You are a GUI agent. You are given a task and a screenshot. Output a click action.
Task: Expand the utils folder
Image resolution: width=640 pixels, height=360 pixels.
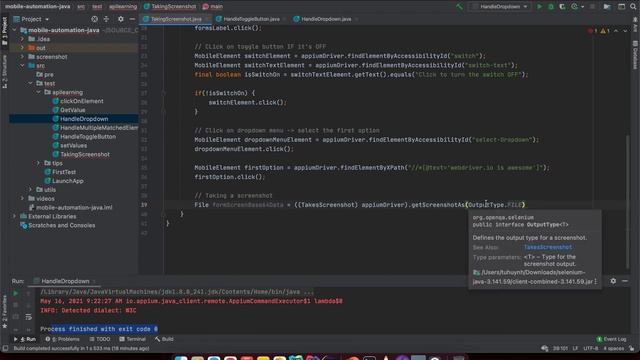(31, 189)
